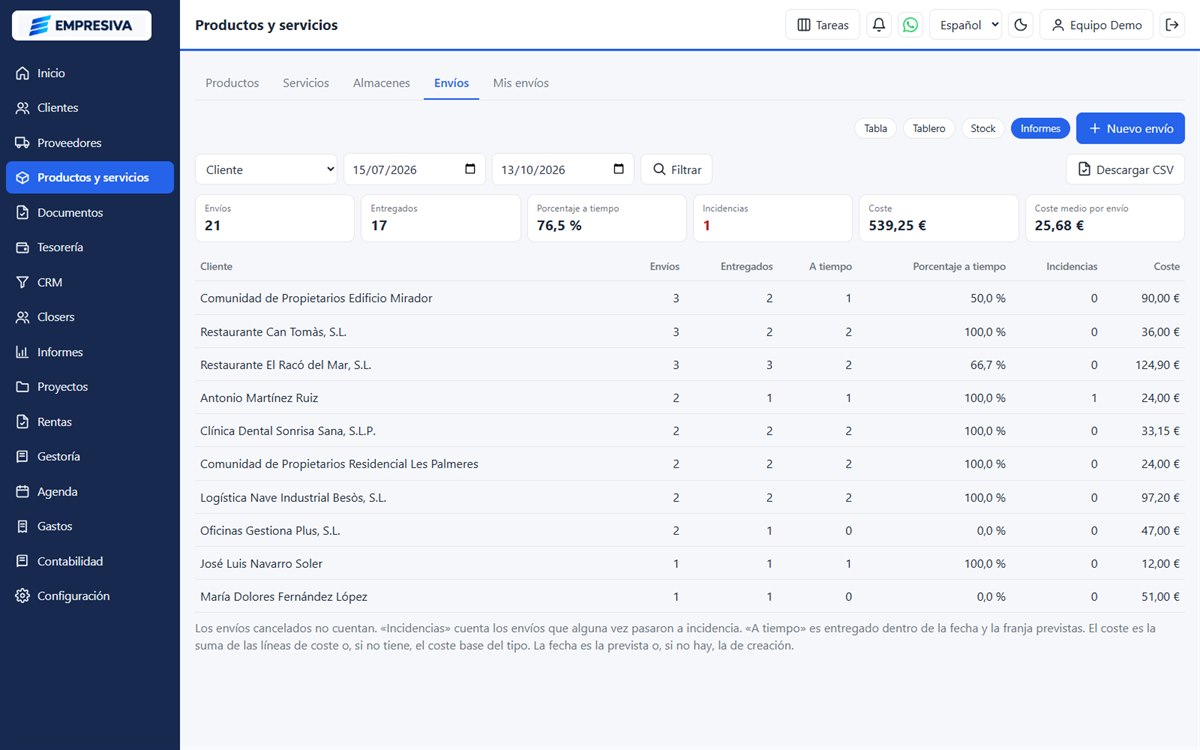This screenshot has width=1200, height=750.
Task: Click the Gestoría sidebar item
Action: [x=90, y=457]
